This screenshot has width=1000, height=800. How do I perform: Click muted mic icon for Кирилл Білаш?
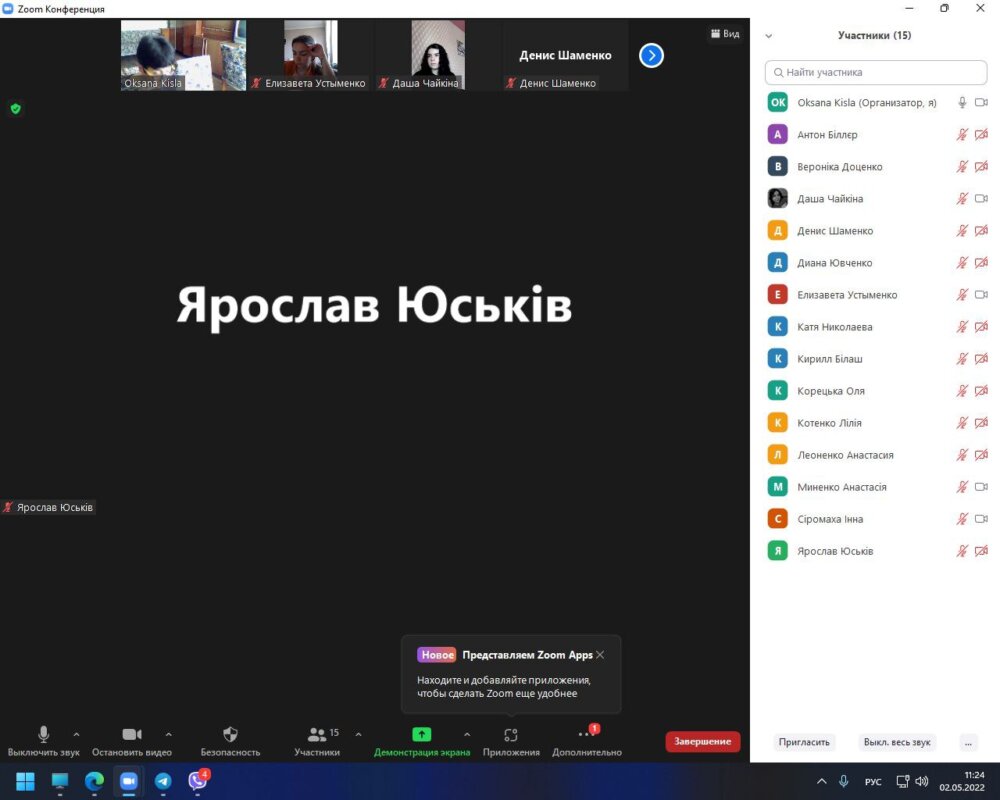pyautogui.click(x=962, y=359)
